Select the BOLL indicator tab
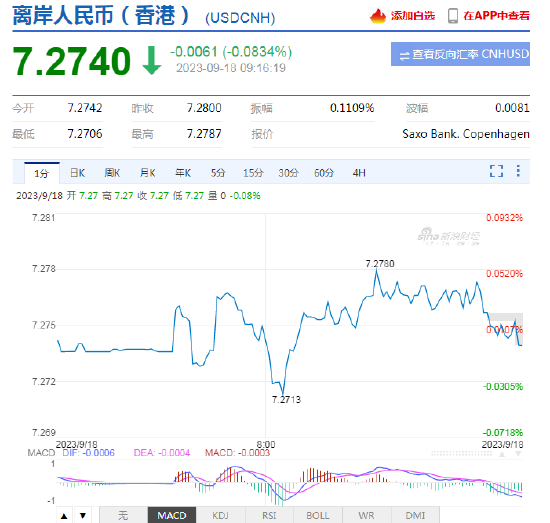Image resolution: width=550 pixels, height=523 pixels. [318, 515]
